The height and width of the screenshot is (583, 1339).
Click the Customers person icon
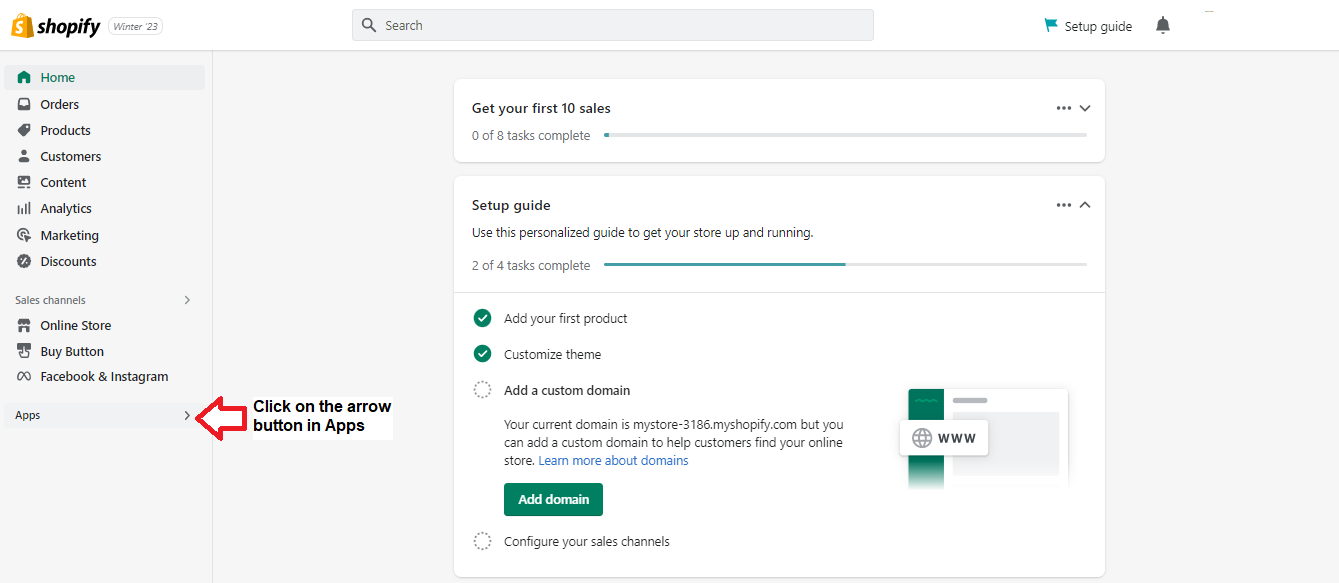click(x=24, y=156)
